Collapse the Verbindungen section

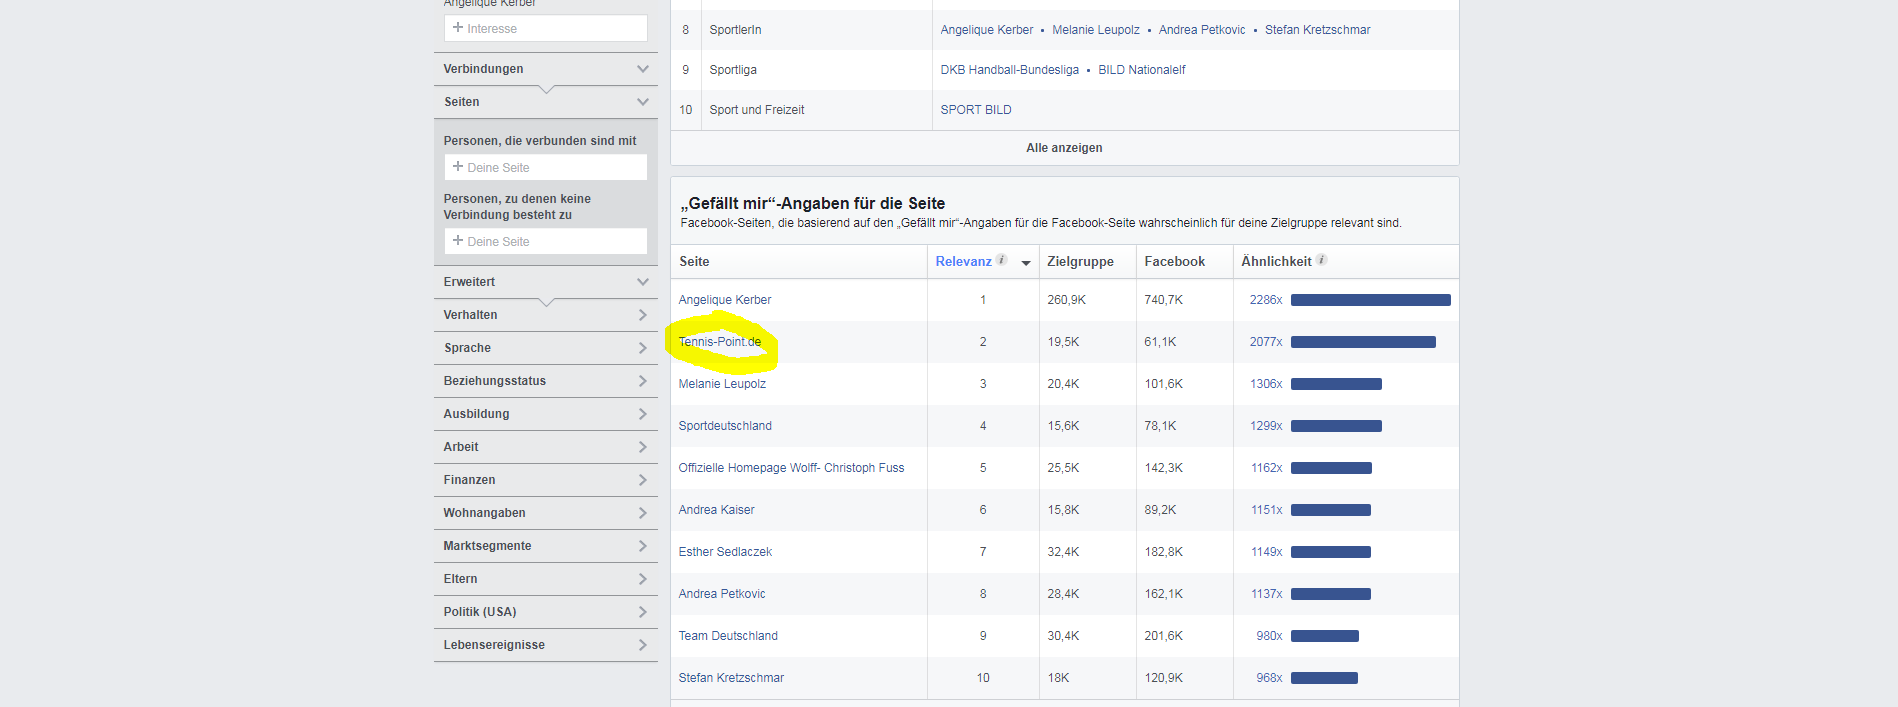[546, 69]
